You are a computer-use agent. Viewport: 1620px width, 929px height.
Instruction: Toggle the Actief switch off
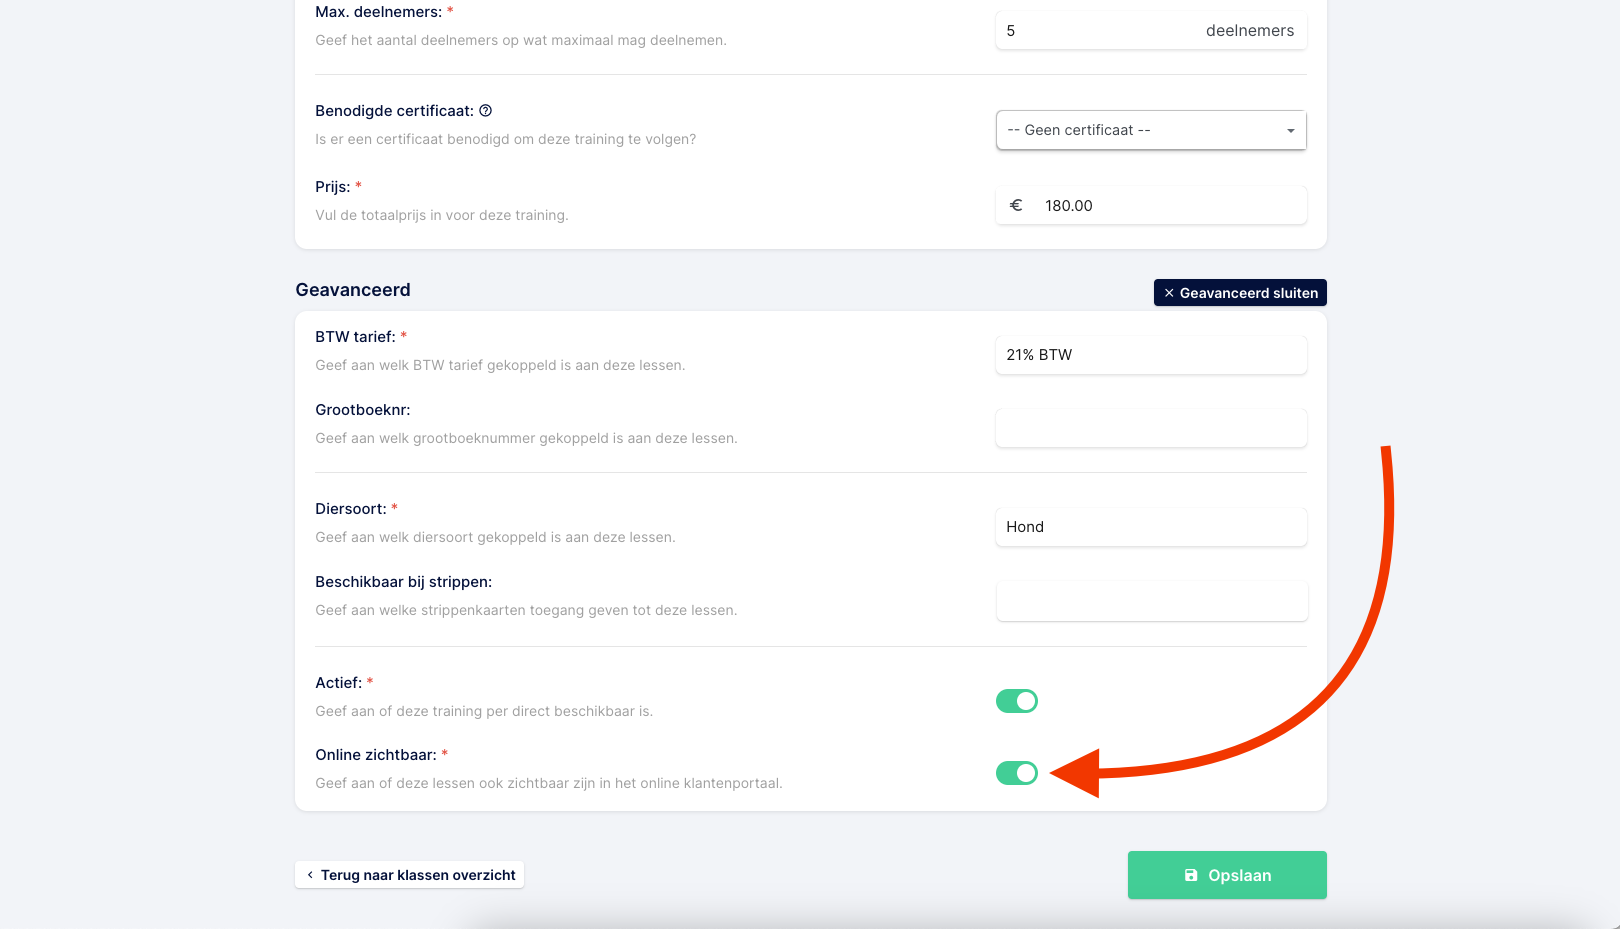point(1017,701)
